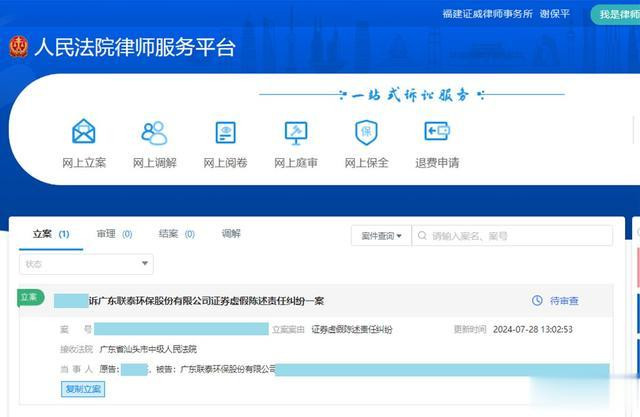This screenshot has height=417, width=640.
Task: Click the court name 广东省汕头市中级人民法院
Action: pyautogui.click(x=148, y=349)
